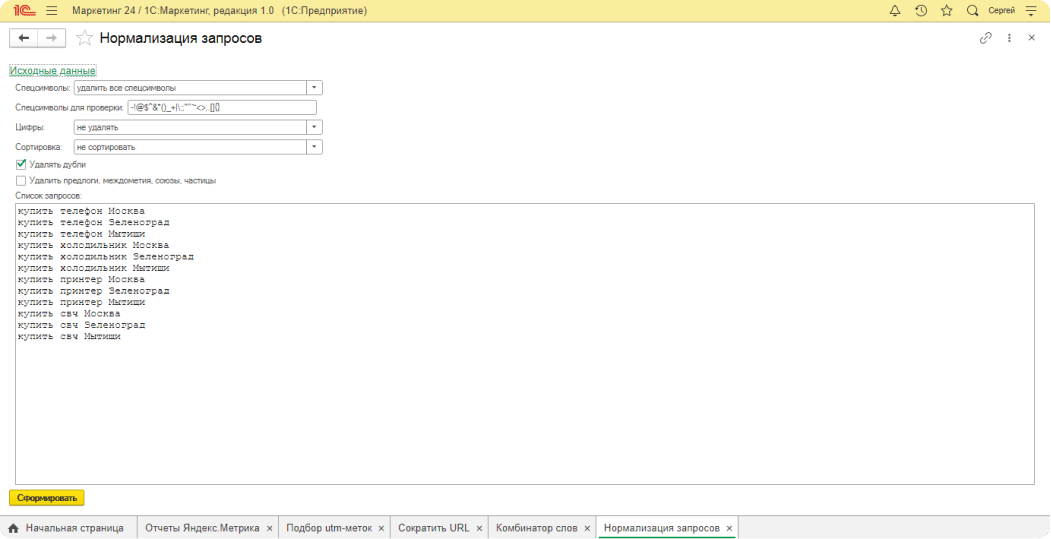The image size is (1051, 539).
Task: Expand the Цифры dropdown
Action: pyautogui.click(x=315, y=127)
